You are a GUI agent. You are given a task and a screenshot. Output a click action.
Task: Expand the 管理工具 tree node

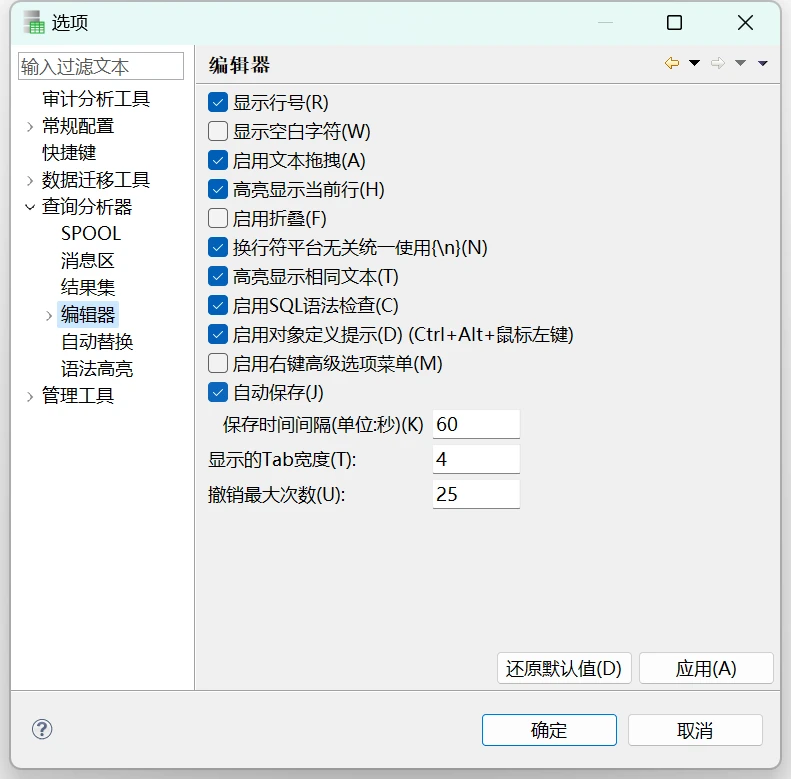click(30, 396)
